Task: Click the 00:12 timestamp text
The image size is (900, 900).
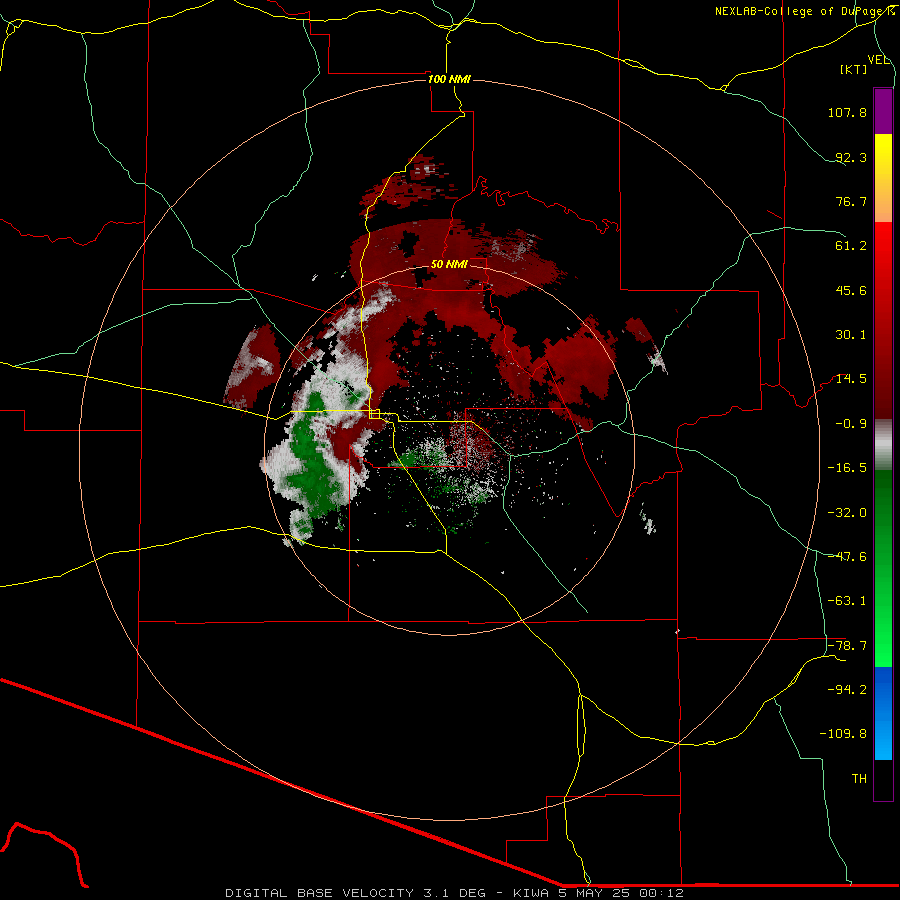Action: pos(662,893)
